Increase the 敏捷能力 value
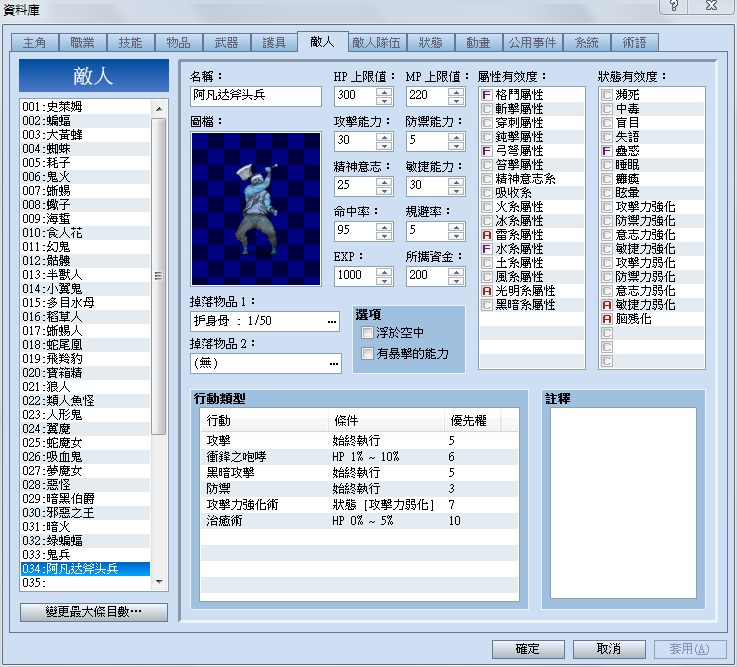737x667 pixels. click(x=456, y=182)
